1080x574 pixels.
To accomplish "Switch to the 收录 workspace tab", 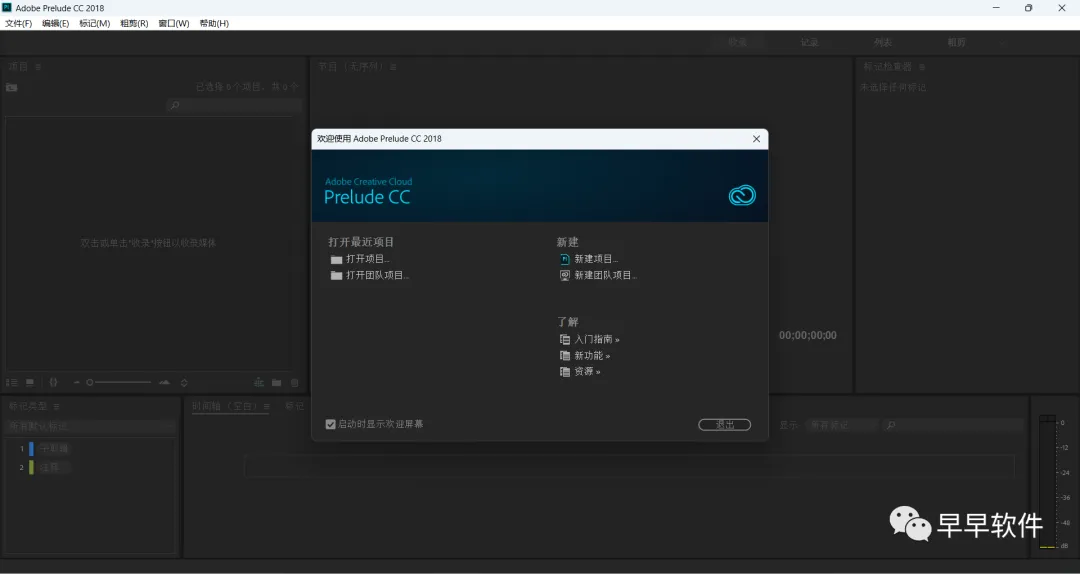I will 738,43.
